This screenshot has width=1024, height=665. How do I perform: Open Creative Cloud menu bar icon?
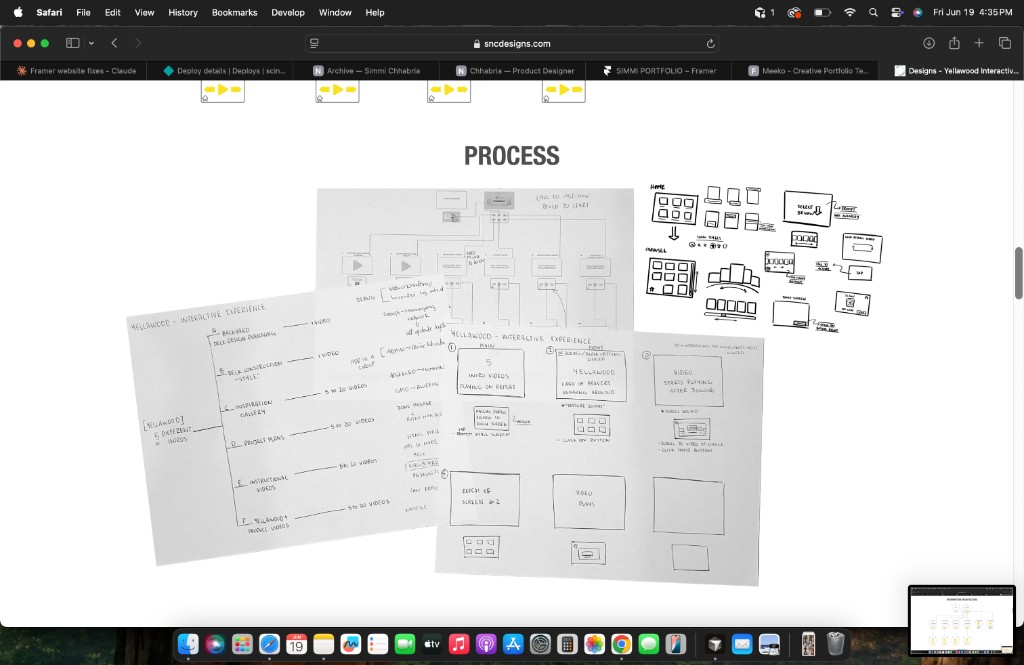pyautogui.click(x=794, y=12)
